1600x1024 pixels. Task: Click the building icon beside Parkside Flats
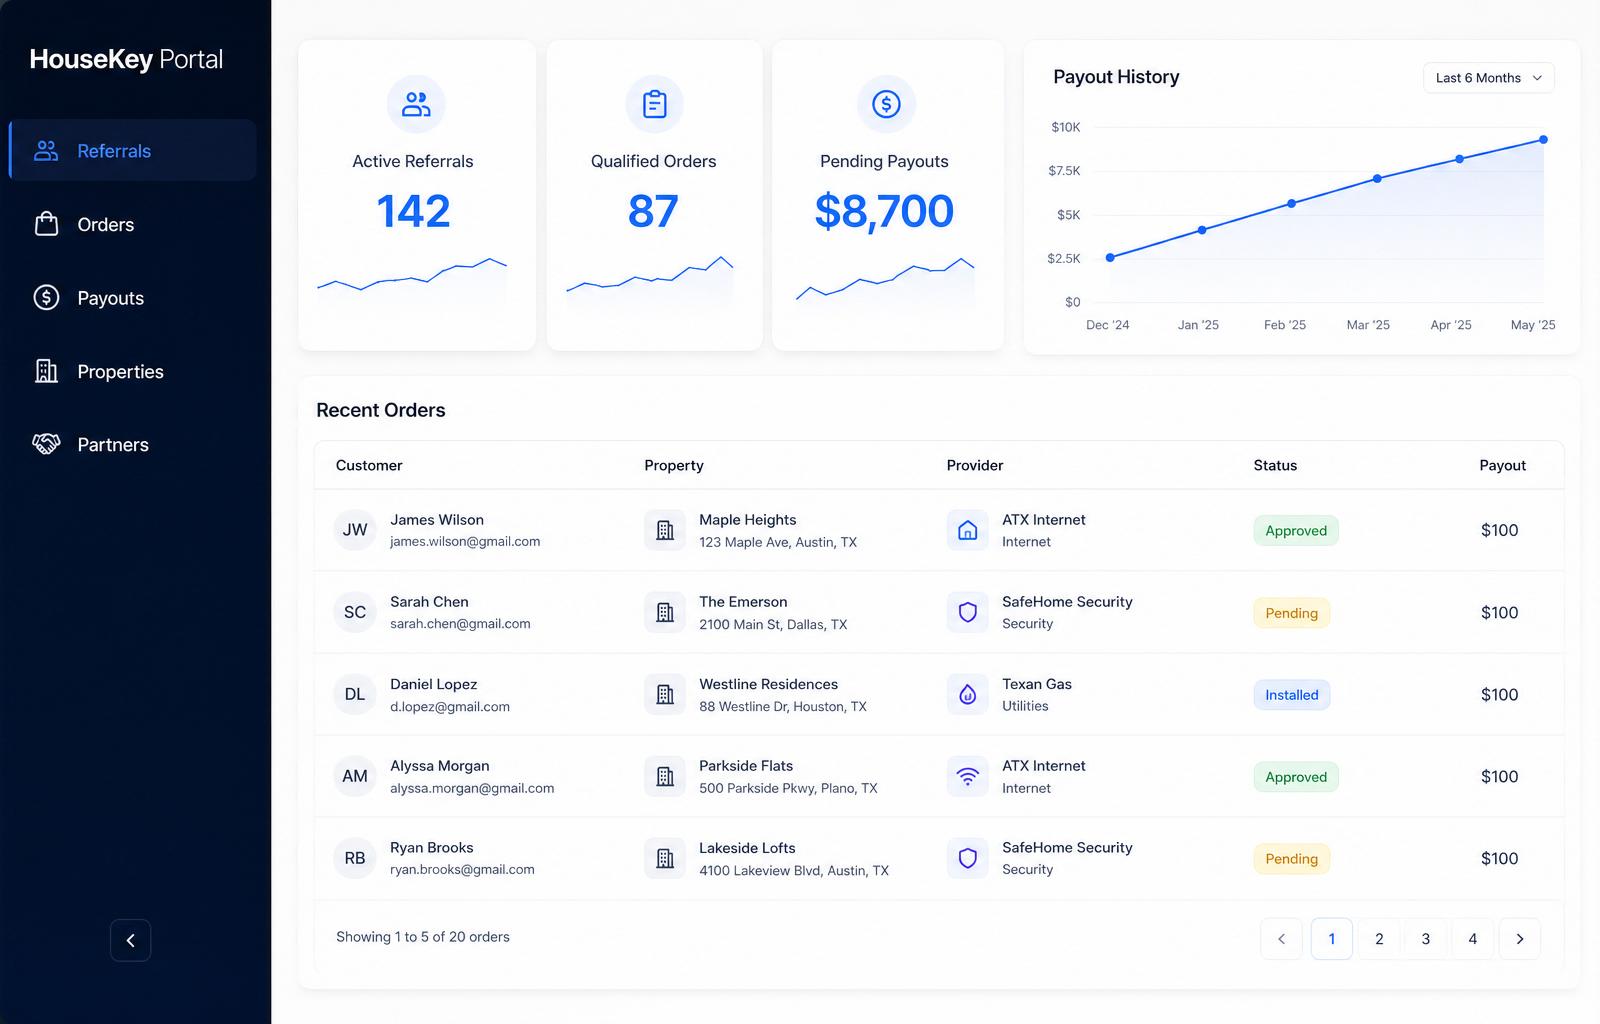pos(665,776)
